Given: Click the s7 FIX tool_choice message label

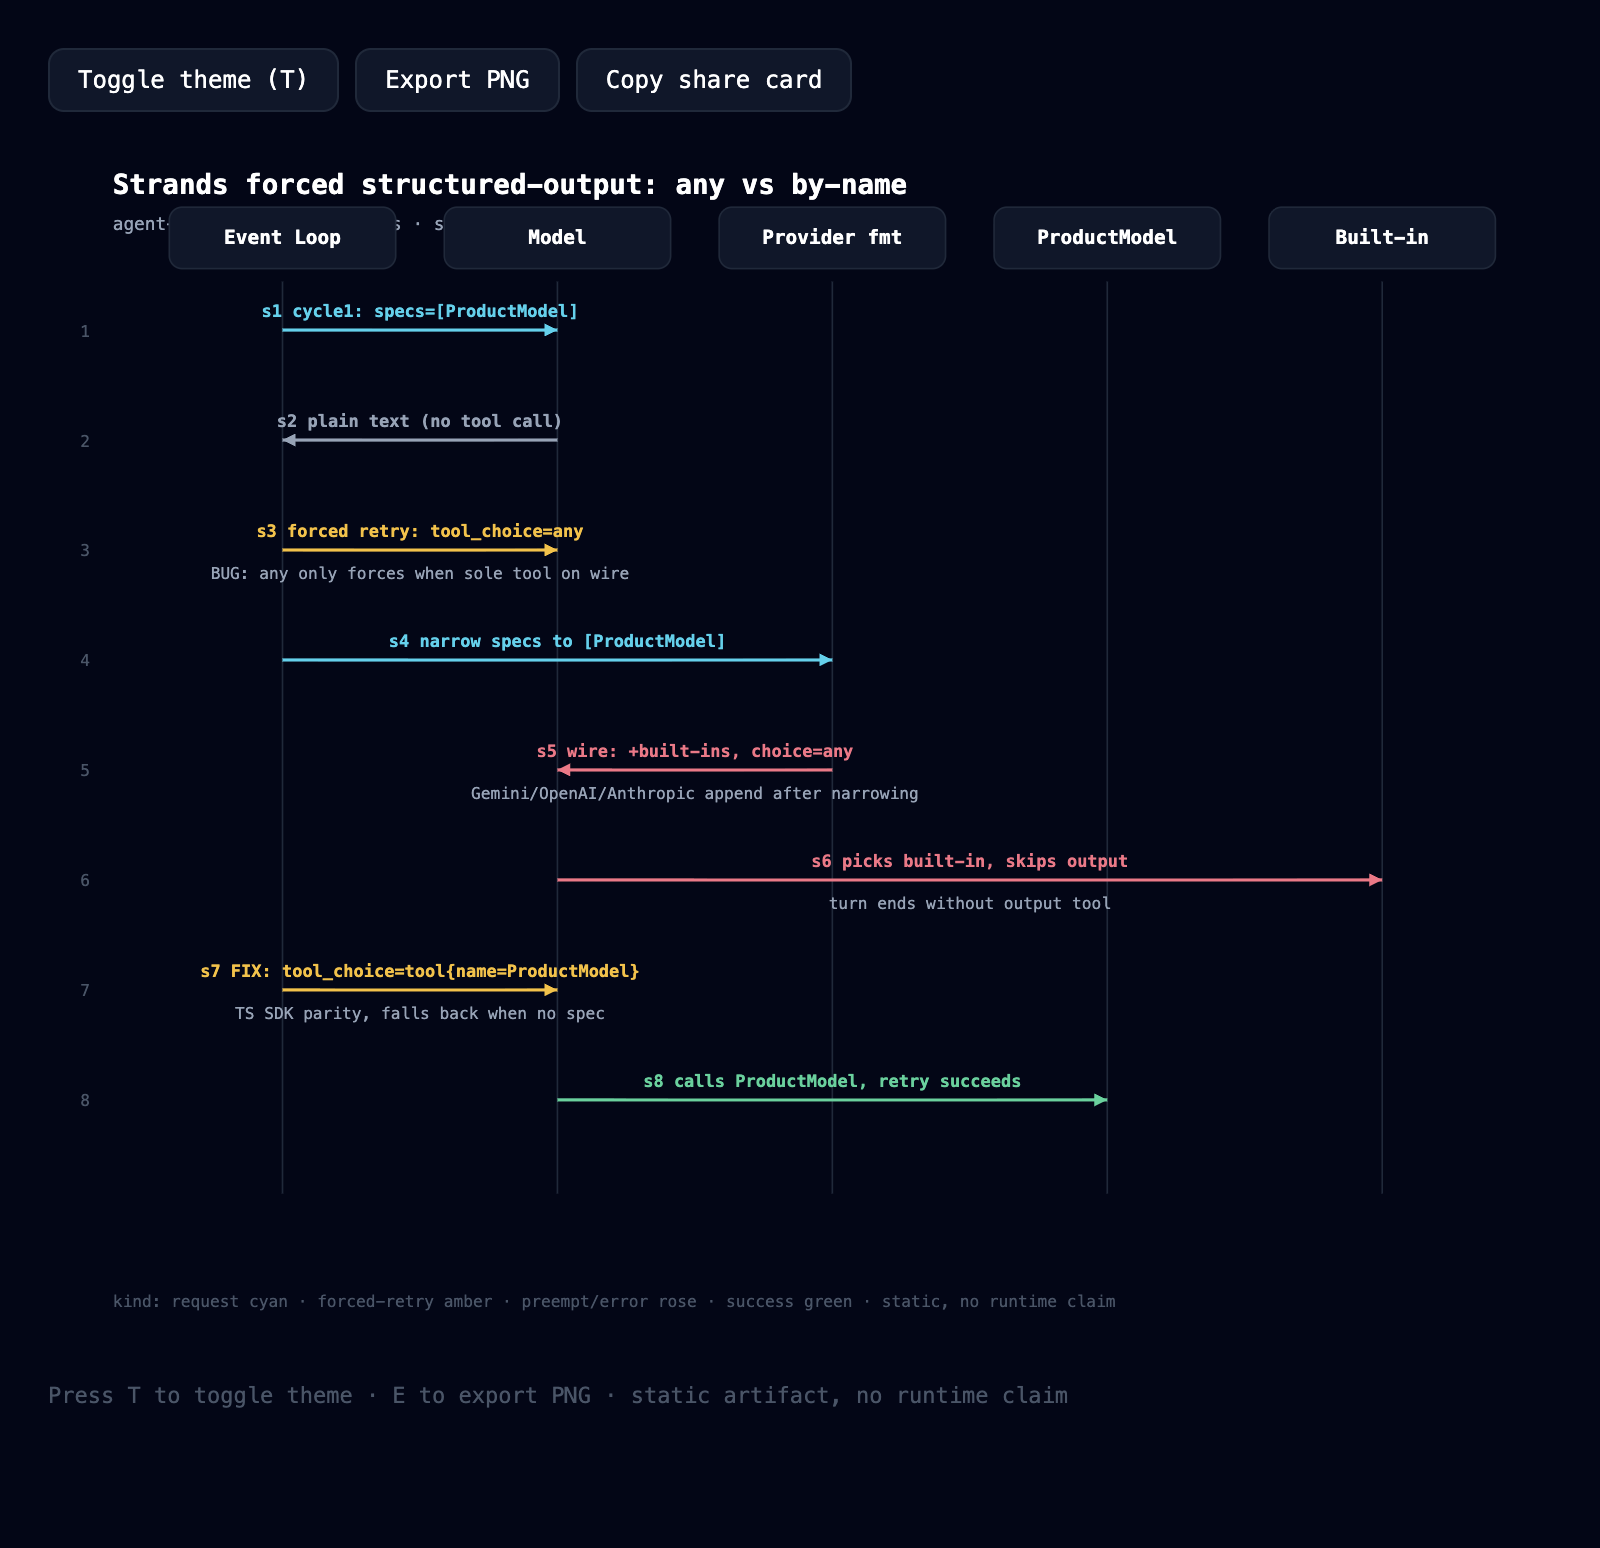Looking at the screenshot, I should [420, 971].
